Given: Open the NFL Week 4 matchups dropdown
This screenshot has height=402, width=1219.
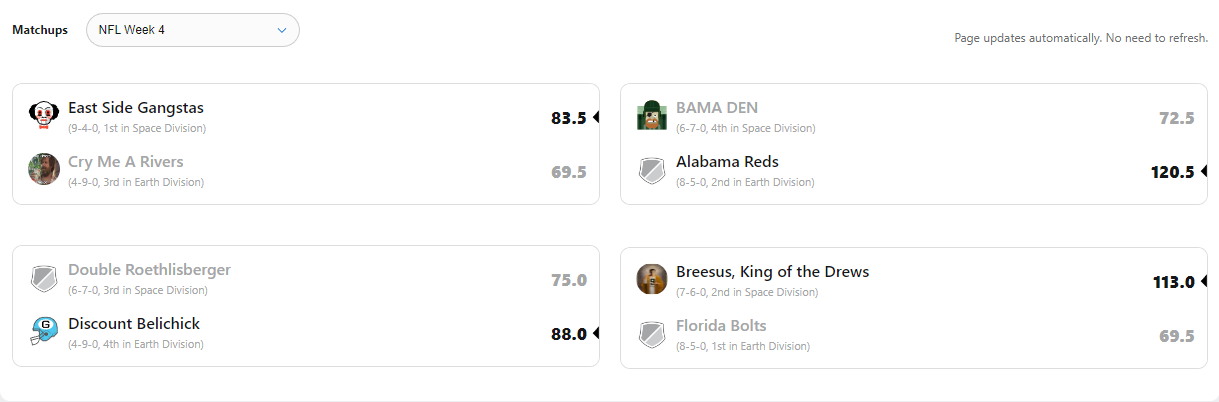Looking at the screenshot, I should point(192,30).
